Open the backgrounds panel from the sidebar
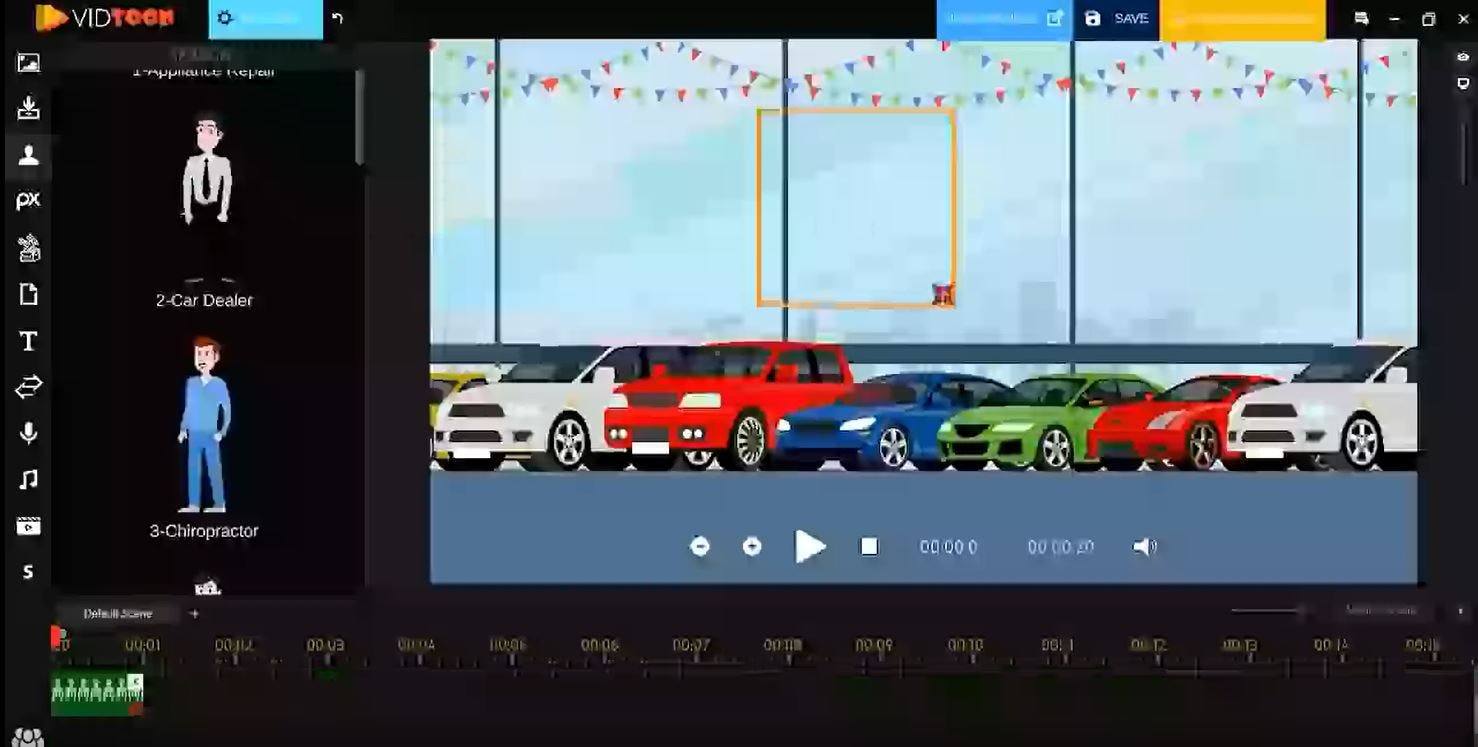Viewport: 1478px width, 747px height. click(28, 62)
